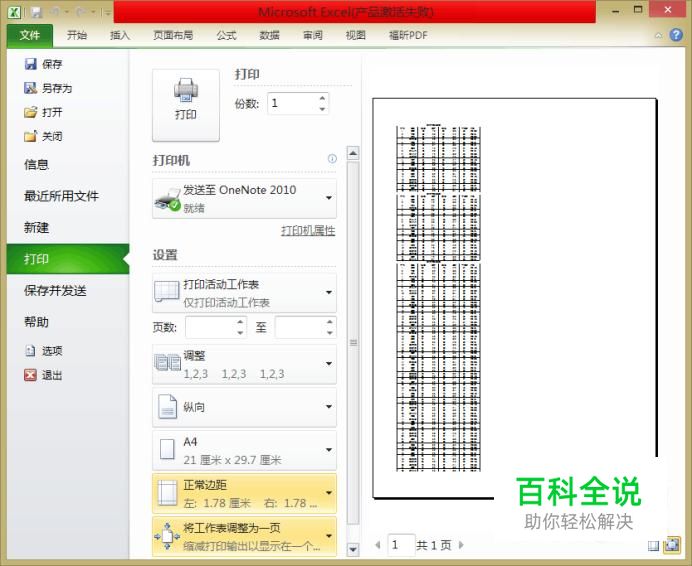Click Save in the backstage sidebar
This screenshot has height=566, width=692.
pos(43,64)
